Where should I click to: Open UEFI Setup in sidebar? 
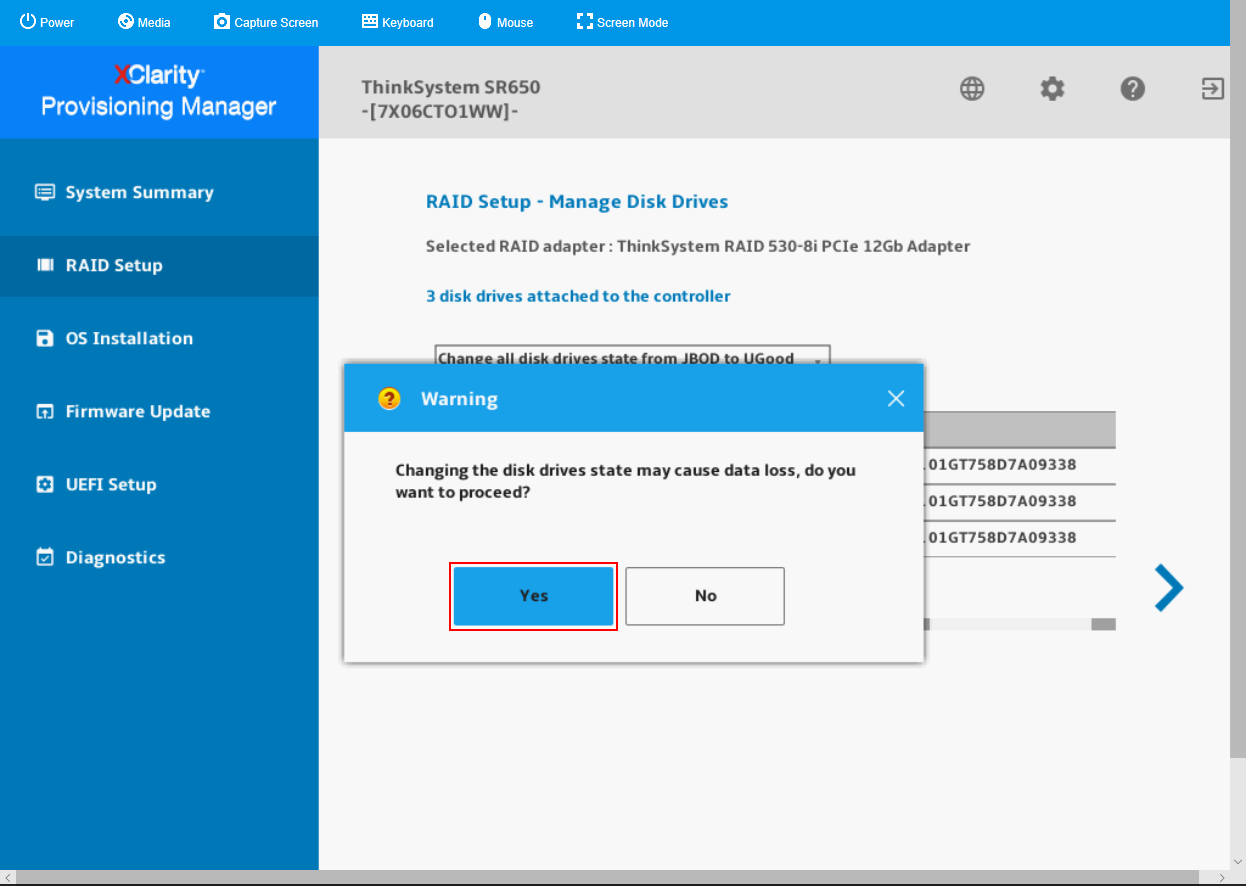point(159,484)
